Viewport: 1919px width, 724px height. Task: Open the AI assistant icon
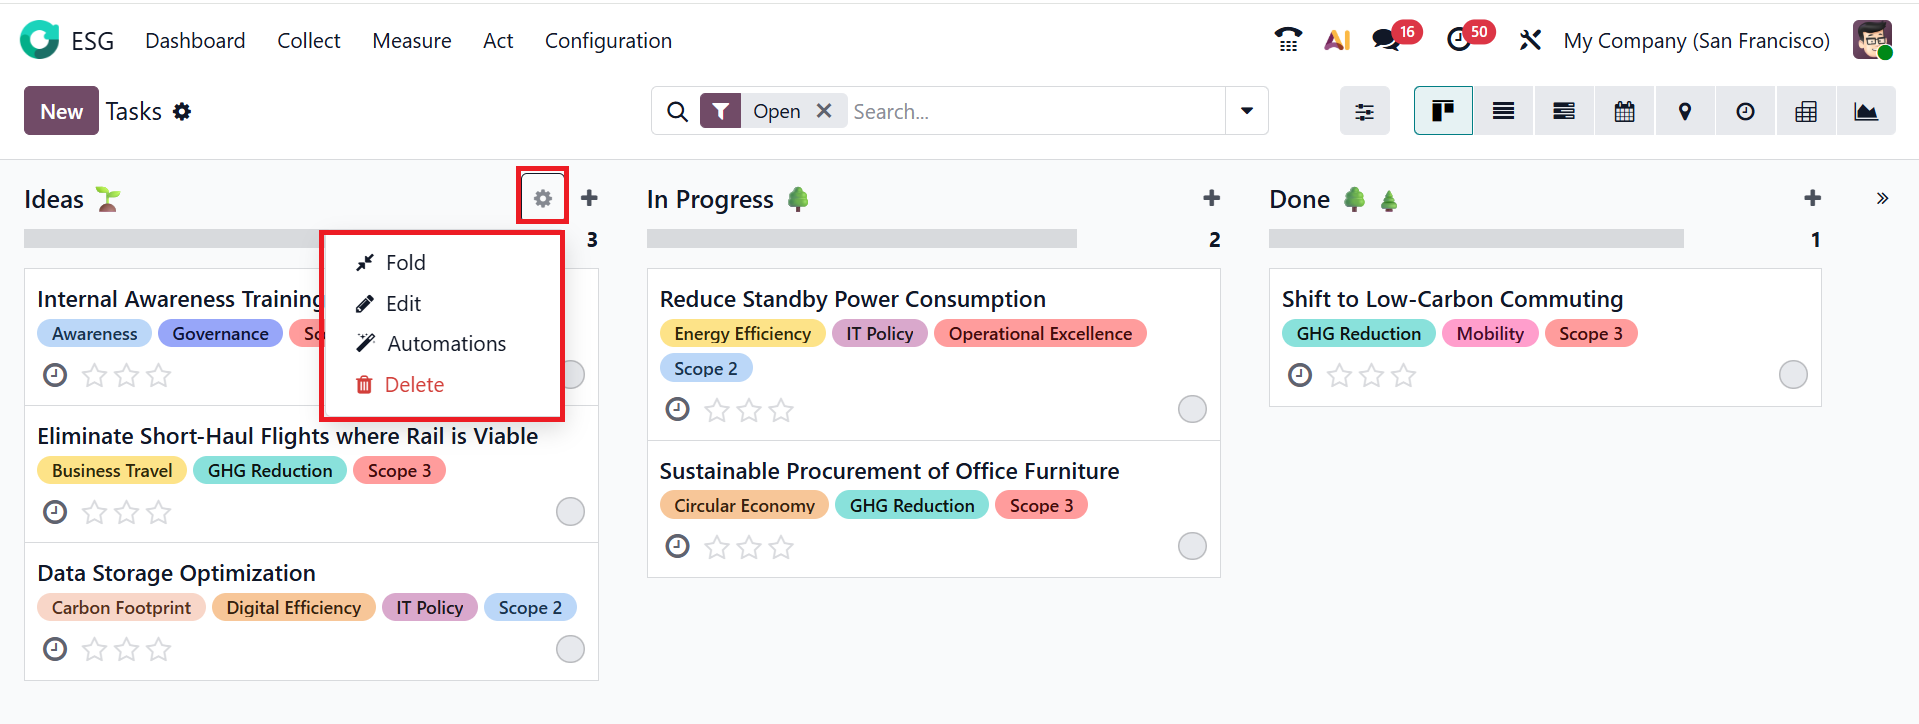pyautogui.click(x=1337, y=40)
